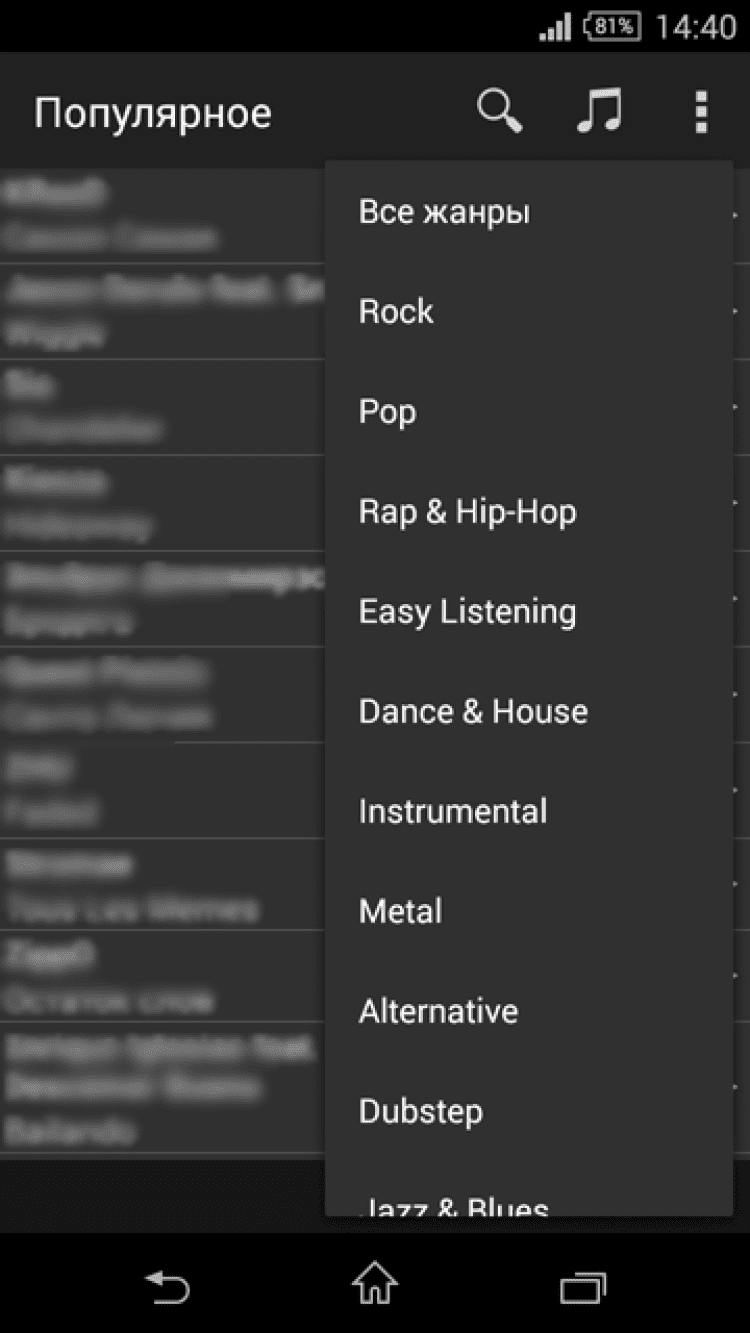The image size is (750, 1333).
Task: Pick the Alternative genre
Action: [x=439, y=1011]
